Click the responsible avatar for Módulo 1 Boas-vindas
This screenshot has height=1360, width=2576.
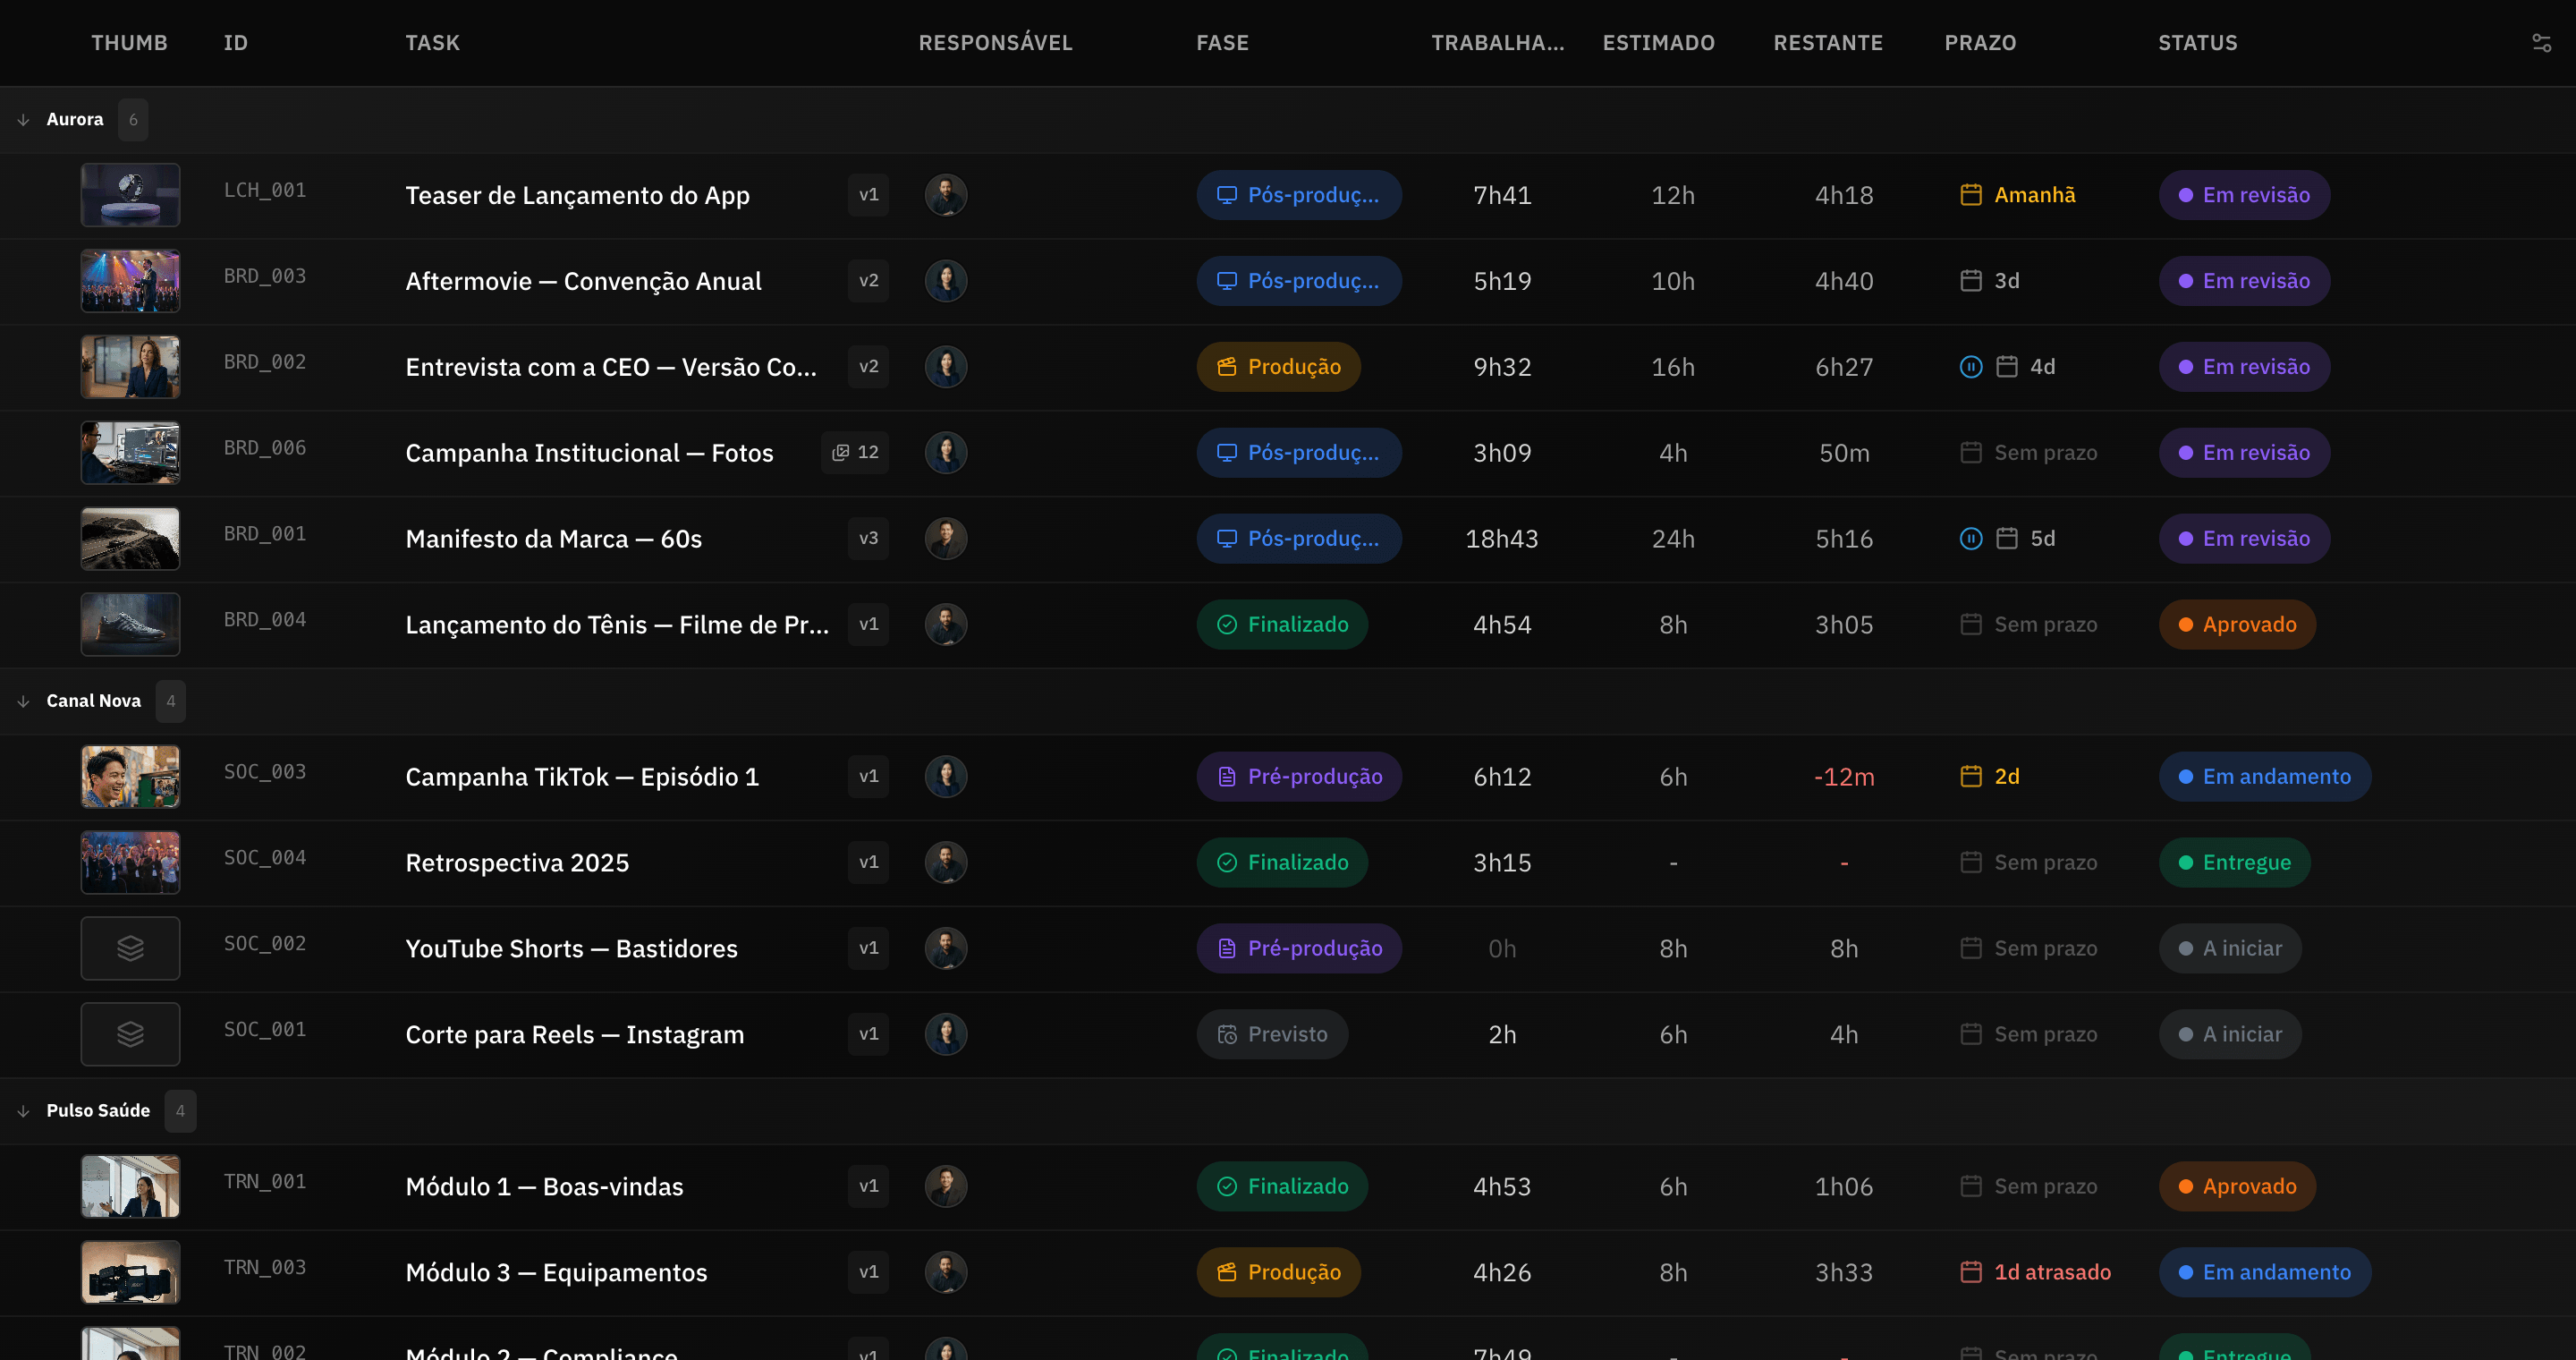tap(945, 1187)
